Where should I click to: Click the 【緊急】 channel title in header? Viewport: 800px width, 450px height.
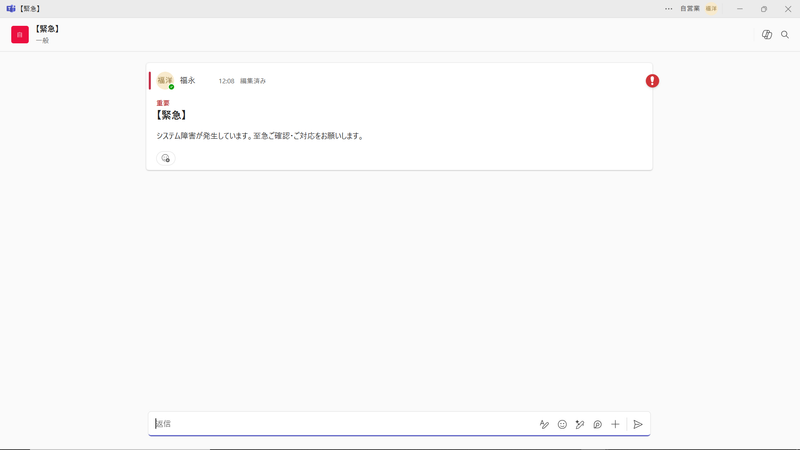[47, 29]
